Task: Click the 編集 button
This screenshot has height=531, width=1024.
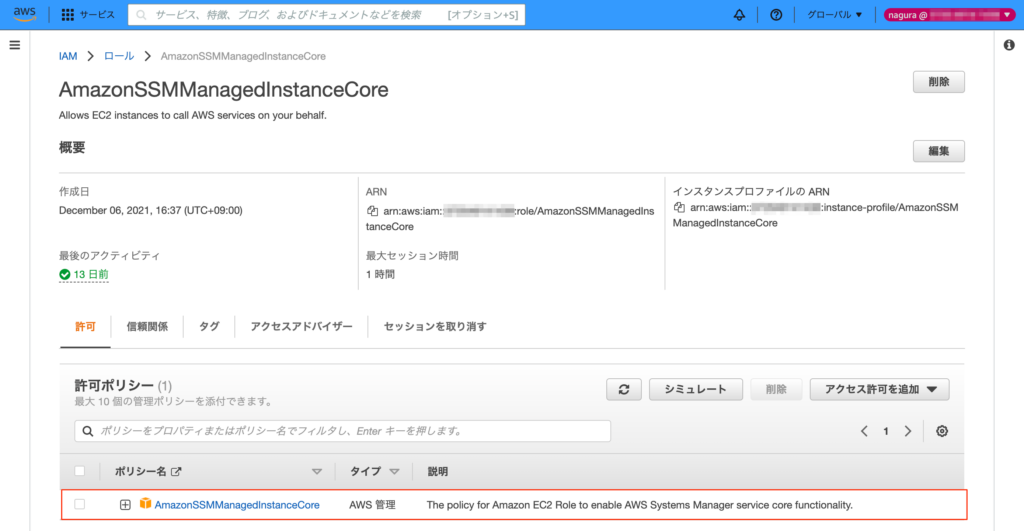Action: [x=938, y=151]
